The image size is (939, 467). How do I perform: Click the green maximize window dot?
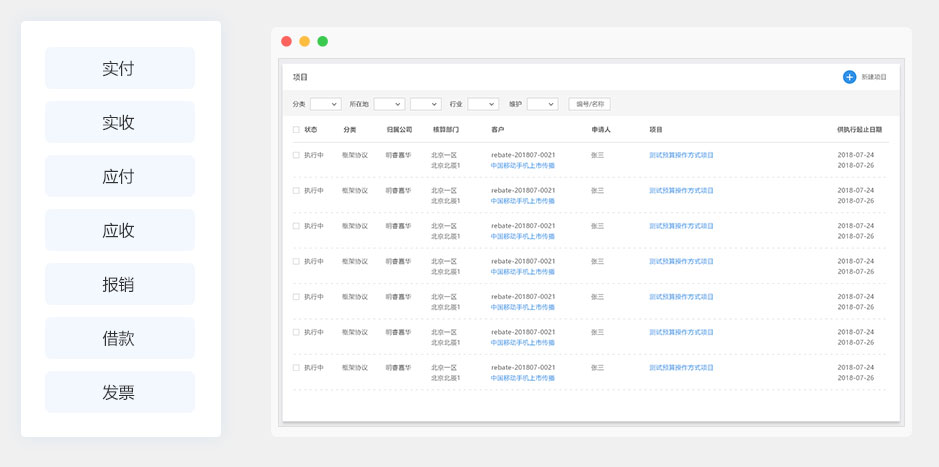322,41
